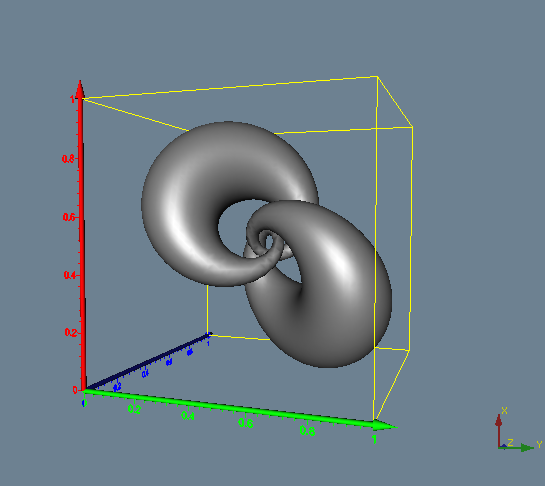Image resolution: width=545 pixels, height=486 pixels.
Task: Click the 0.8 tick label on green axis
Action: click(307, 431)
